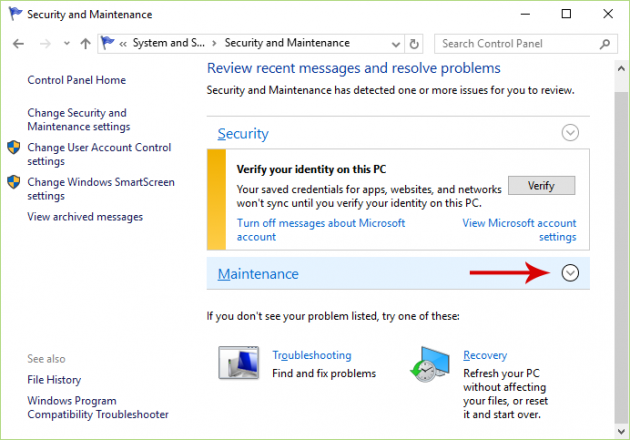
Task: Click the Up one level arrow
Action: click(x=85, y=44)
